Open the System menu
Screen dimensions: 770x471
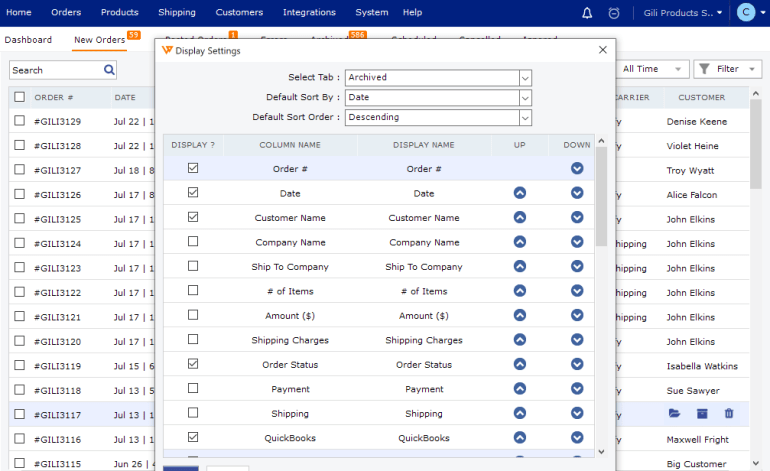pos(372,12)
